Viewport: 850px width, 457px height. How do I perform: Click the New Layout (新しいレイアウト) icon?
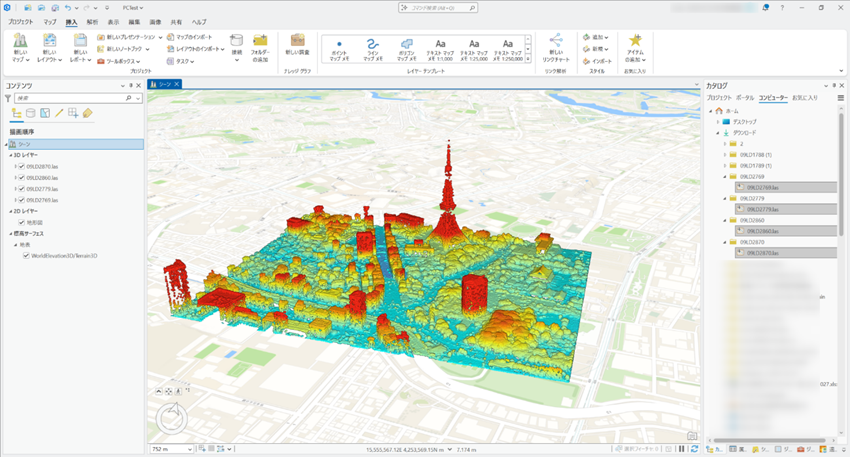pyautogui.click(x=49, y=41)
